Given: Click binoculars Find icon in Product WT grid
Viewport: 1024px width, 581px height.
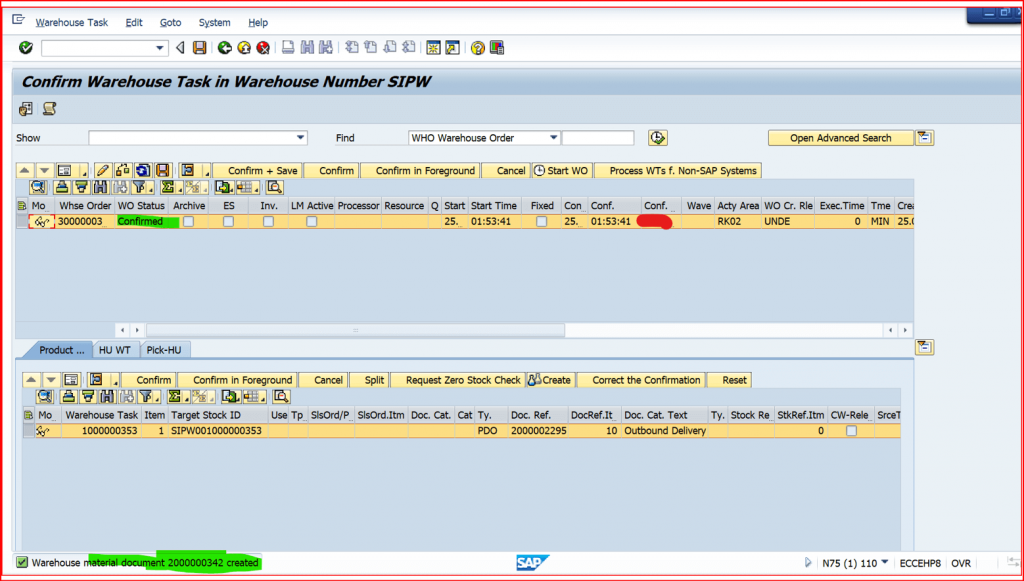Looking at the screenshot, I should 107,396.
